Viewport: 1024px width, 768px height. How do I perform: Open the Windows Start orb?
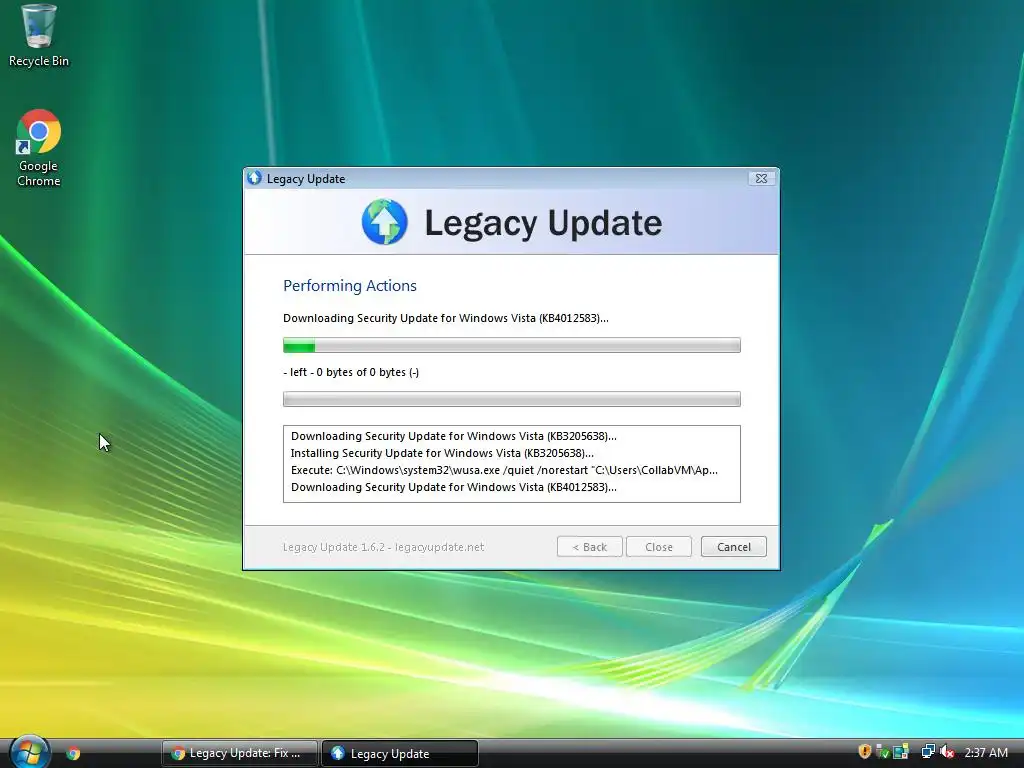(x=29, y=752)
